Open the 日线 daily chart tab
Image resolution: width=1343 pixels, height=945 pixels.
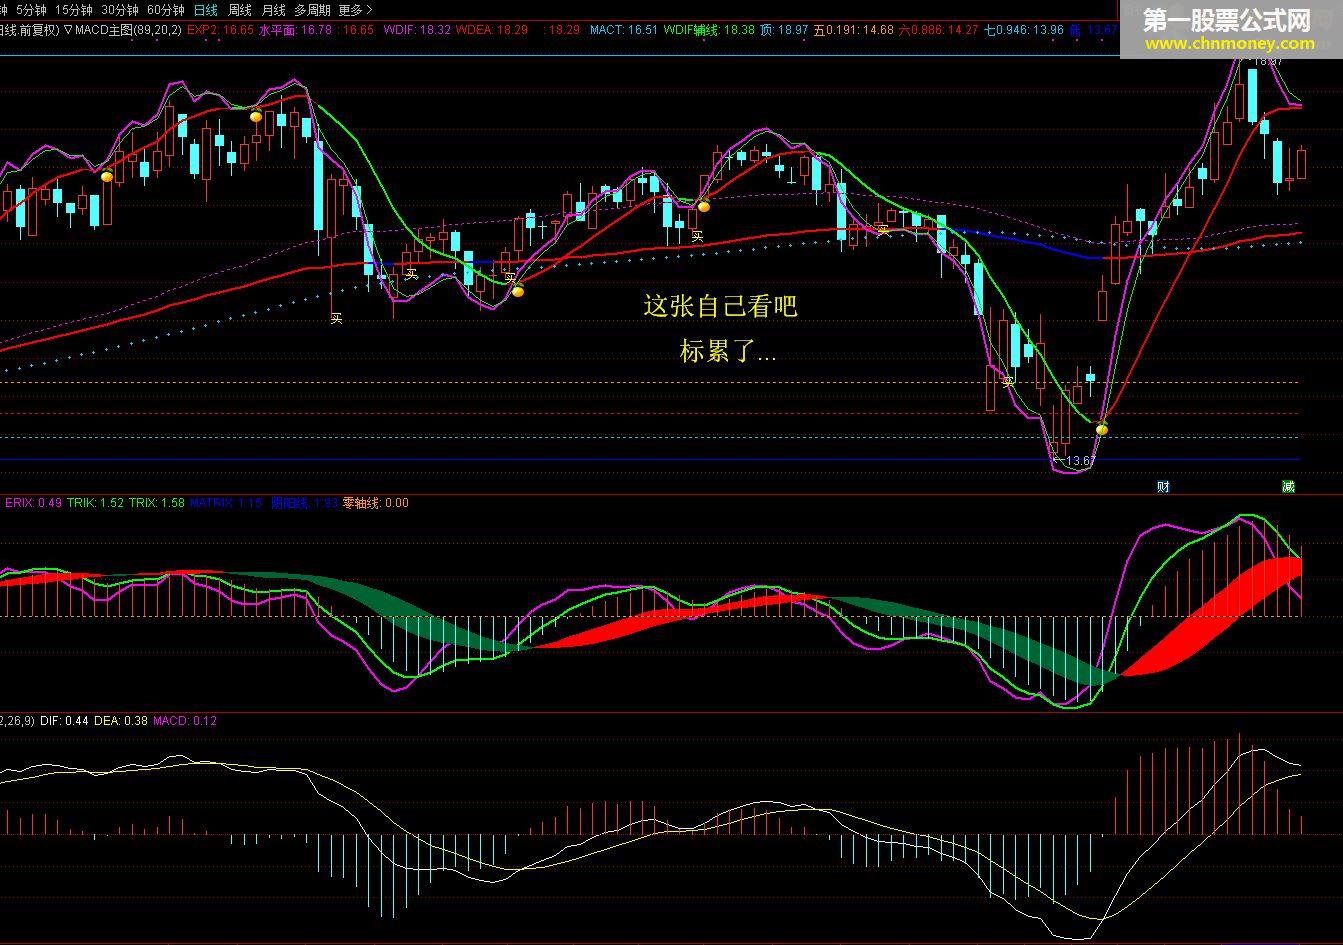tap(205, 10)
